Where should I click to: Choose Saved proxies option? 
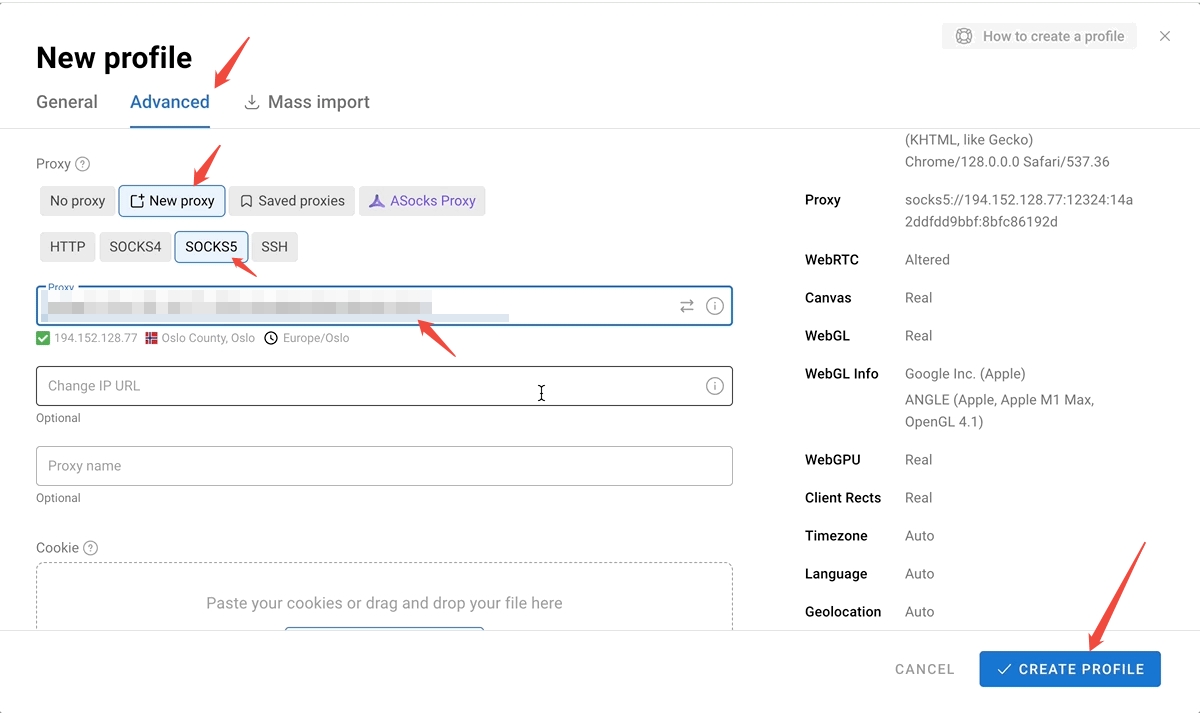(292, 201)
